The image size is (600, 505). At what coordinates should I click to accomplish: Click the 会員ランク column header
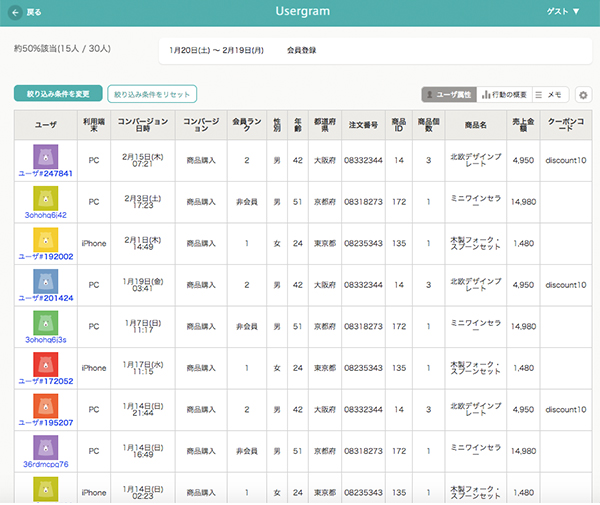click(x=247, y=125)
